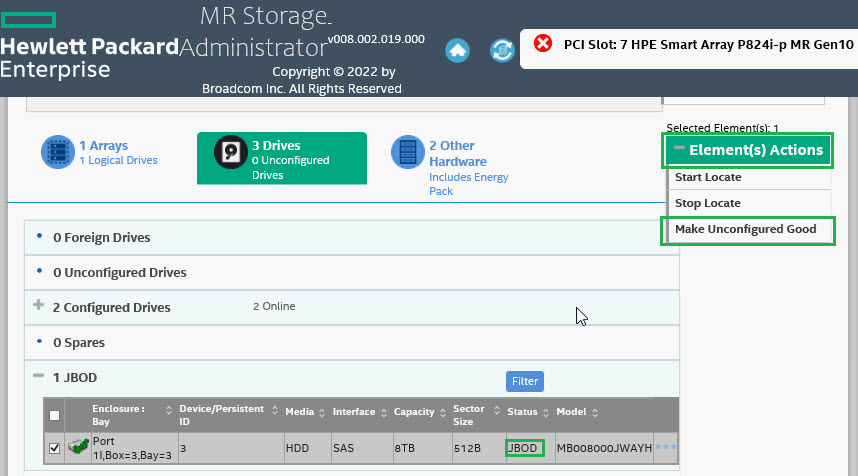
Task: Click the green JBOD drive icon in row
Action: coord(78,448)
